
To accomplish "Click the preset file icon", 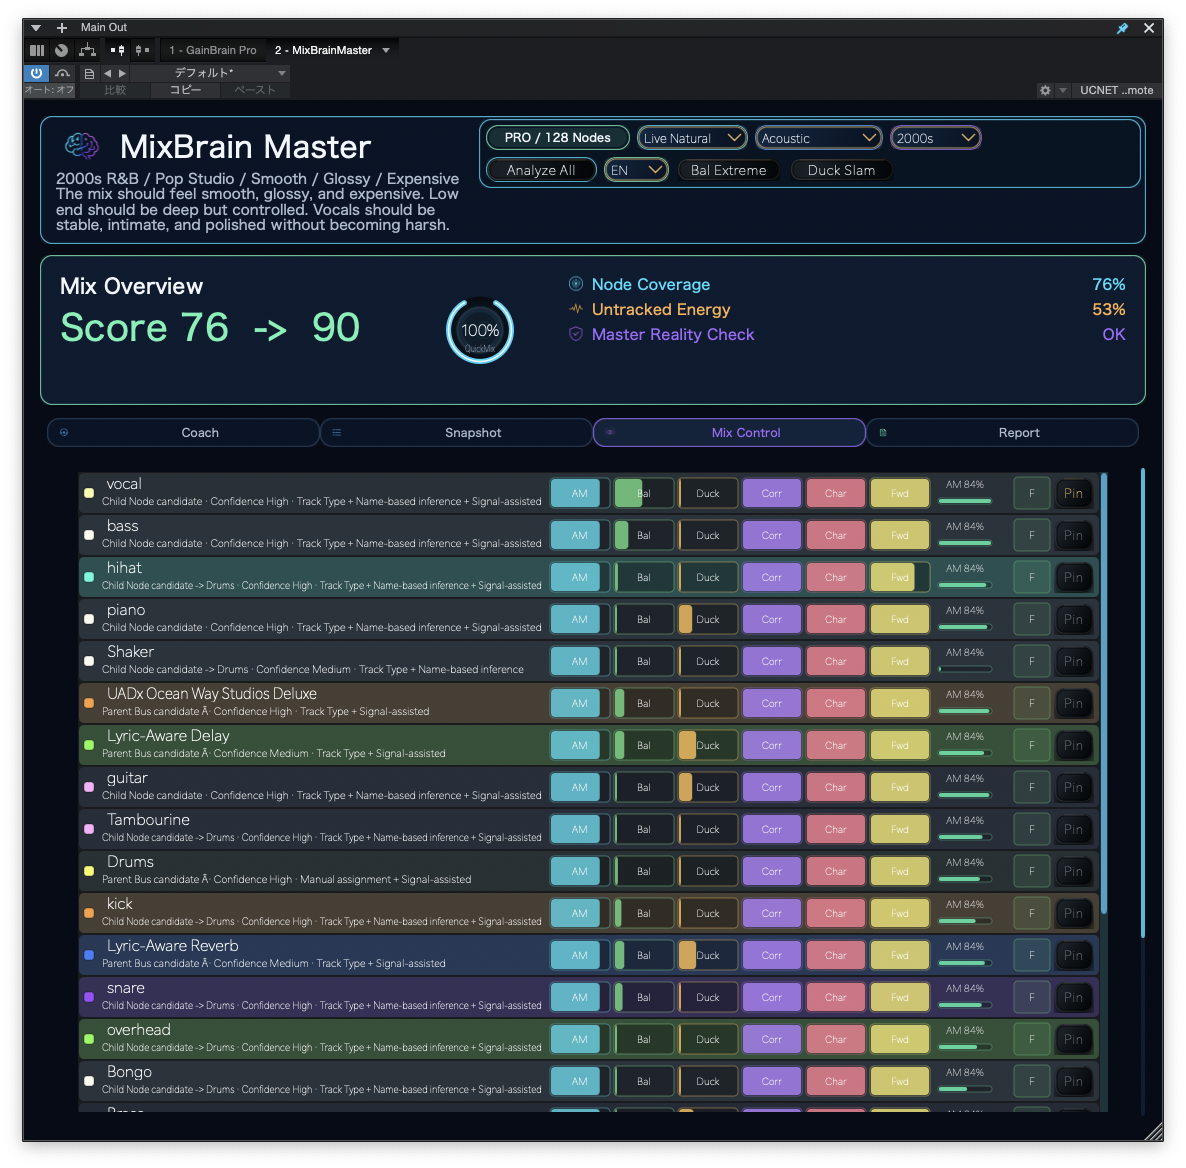I will point(89,73).
